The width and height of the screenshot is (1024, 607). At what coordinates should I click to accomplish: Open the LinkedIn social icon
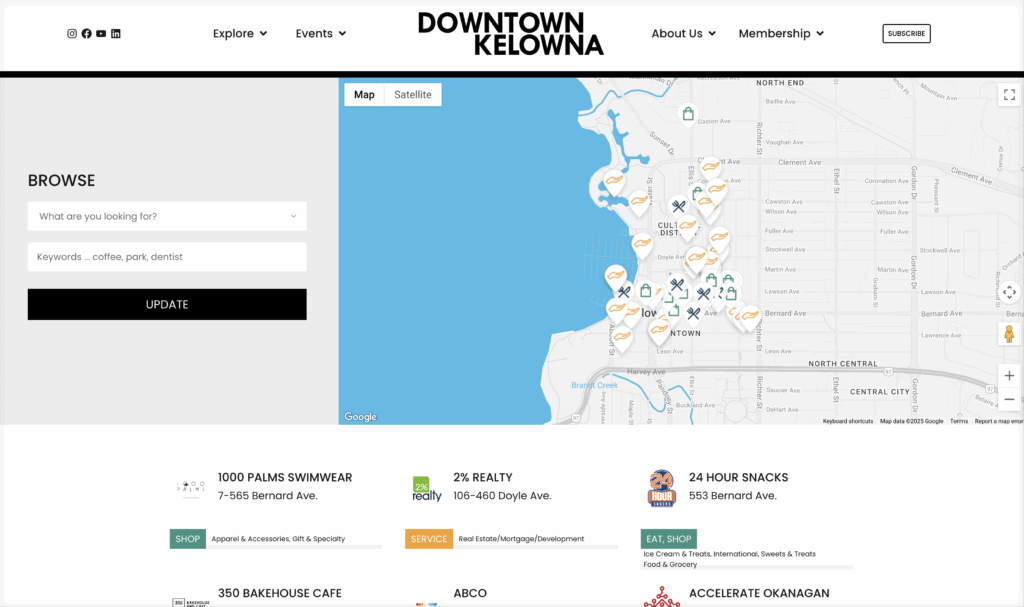coord(116,34)
